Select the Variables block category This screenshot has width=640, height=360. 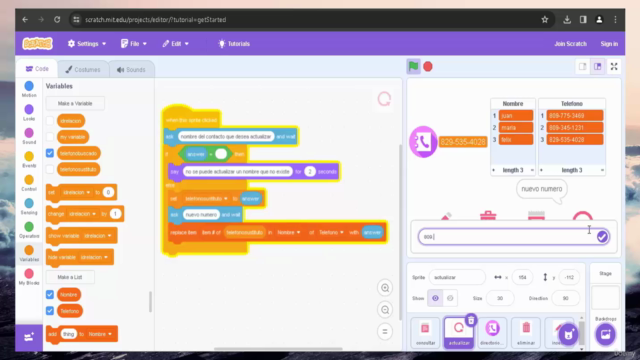pos(29,253)
